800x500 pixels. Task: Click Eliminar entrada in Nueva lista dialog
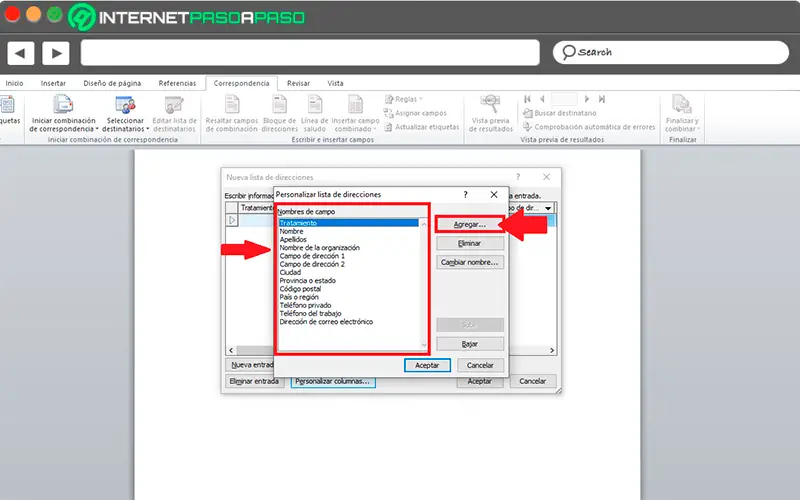[254, 381]
